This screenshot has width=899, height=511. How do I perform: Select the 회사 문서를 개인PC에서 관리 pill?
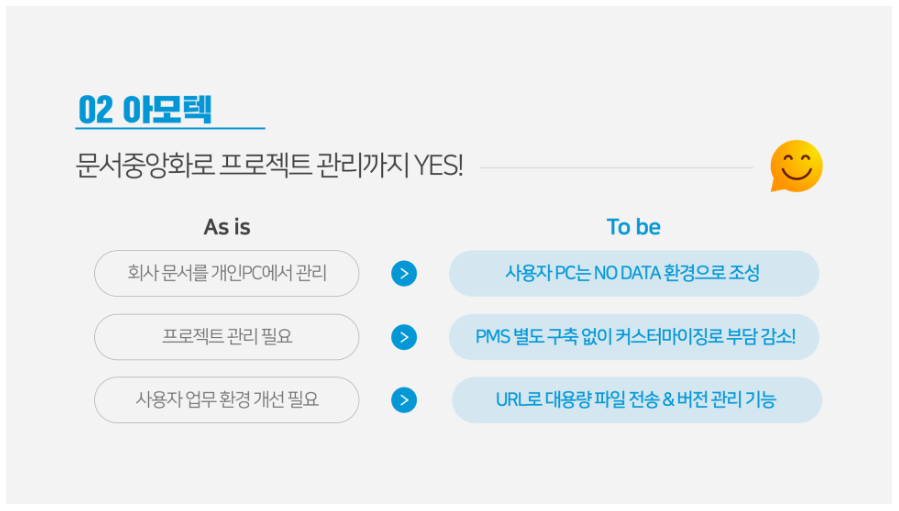[x=227, y=273]
